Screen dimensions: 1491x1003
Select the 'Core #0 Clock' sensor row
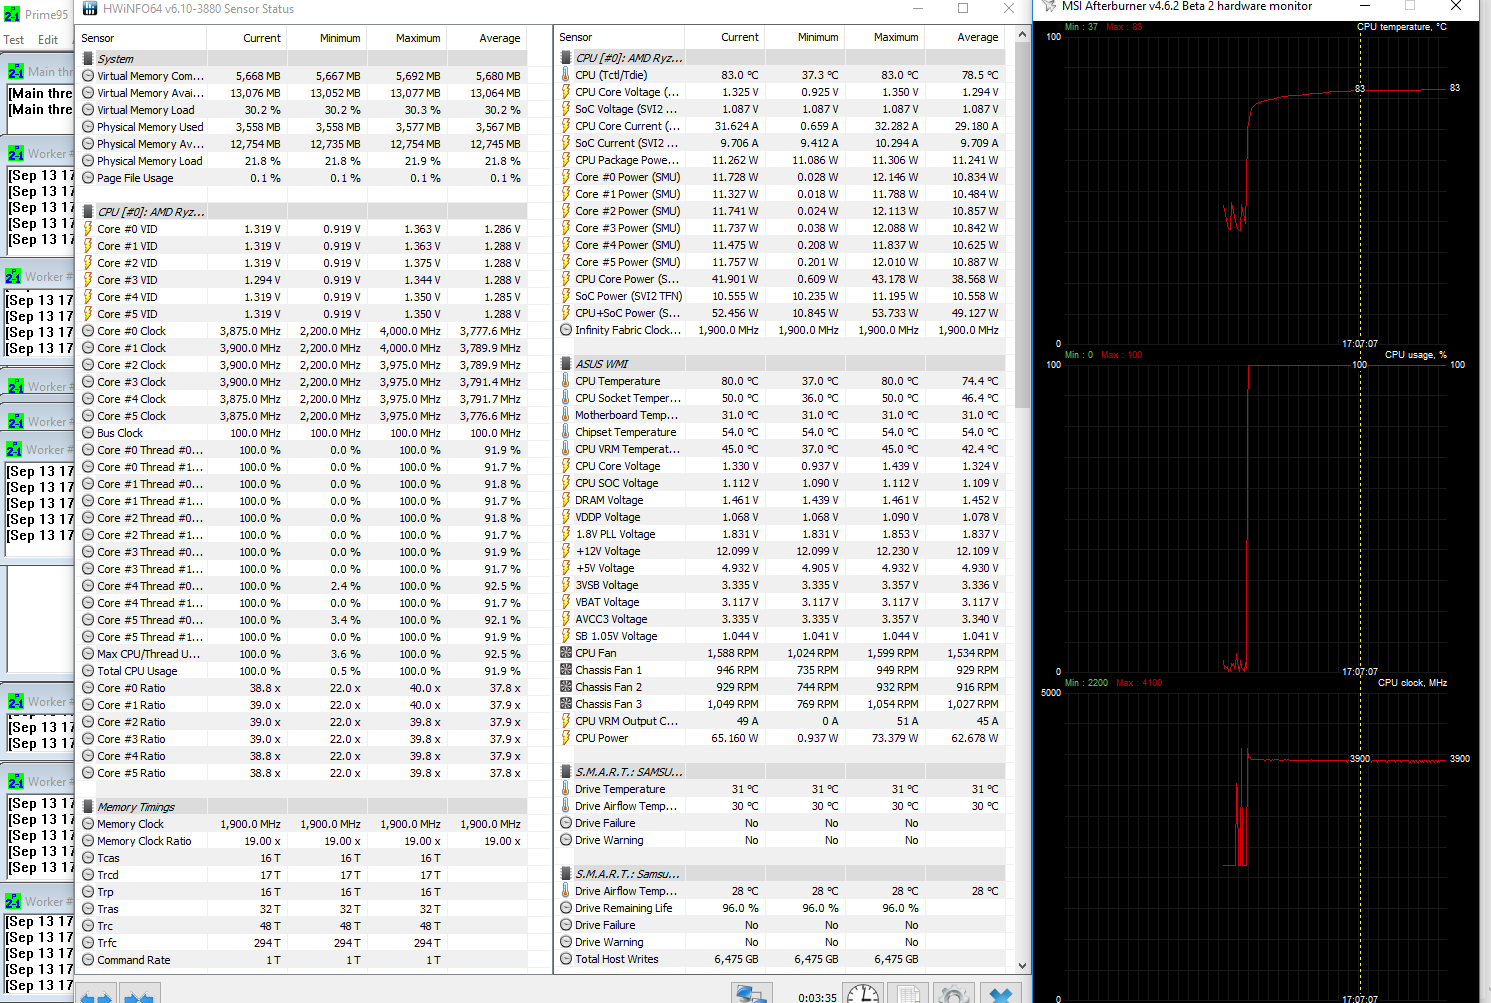point(303,331)
